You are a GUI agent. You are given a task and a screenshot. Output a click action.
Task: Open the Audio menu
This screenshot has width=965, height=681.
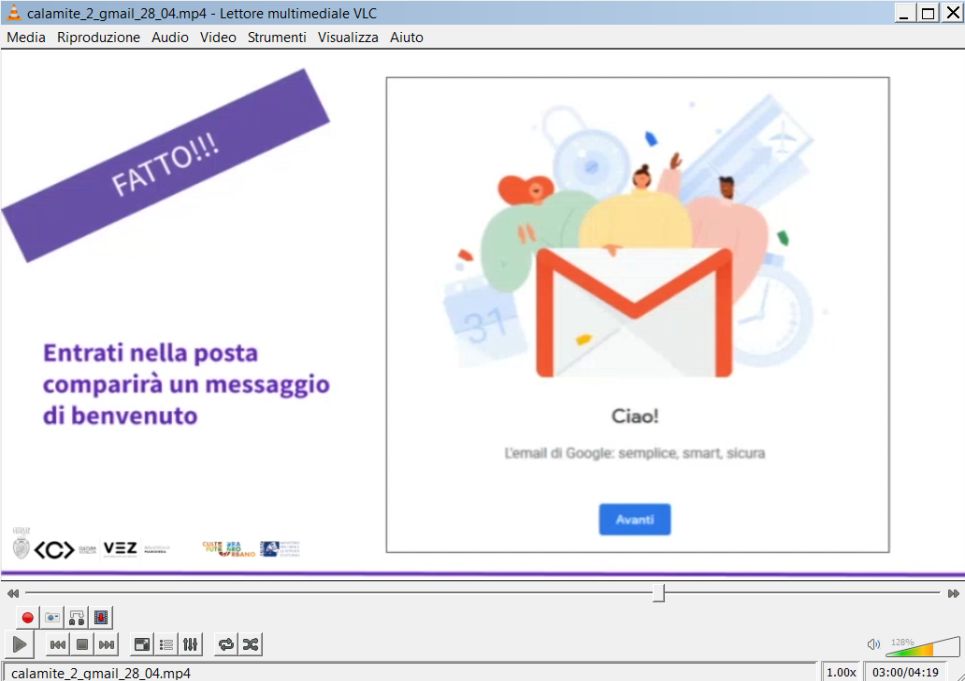coord(170,38)
